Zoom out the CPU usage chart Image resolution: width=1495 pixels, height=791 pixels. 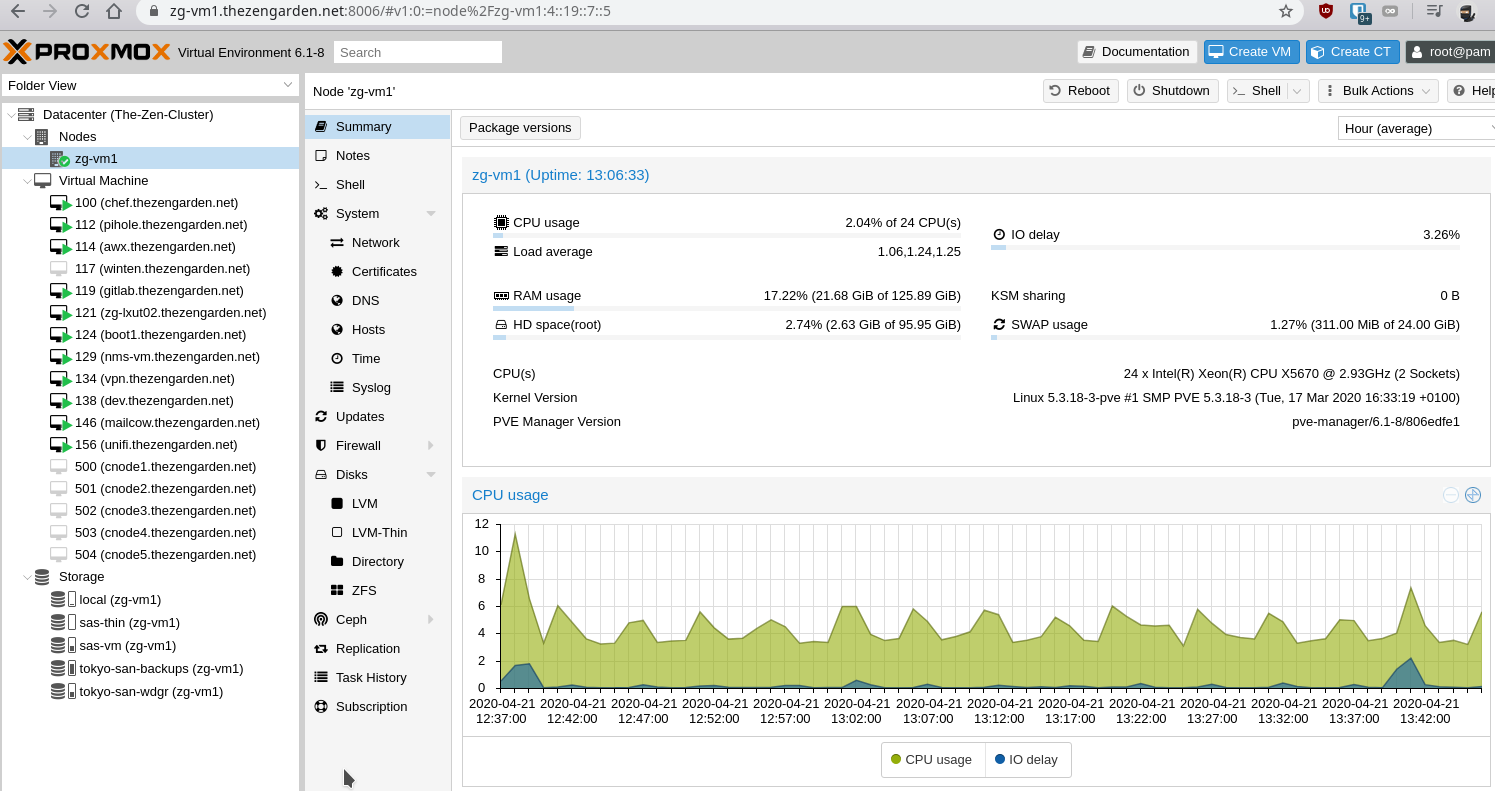pos(1451,495)
